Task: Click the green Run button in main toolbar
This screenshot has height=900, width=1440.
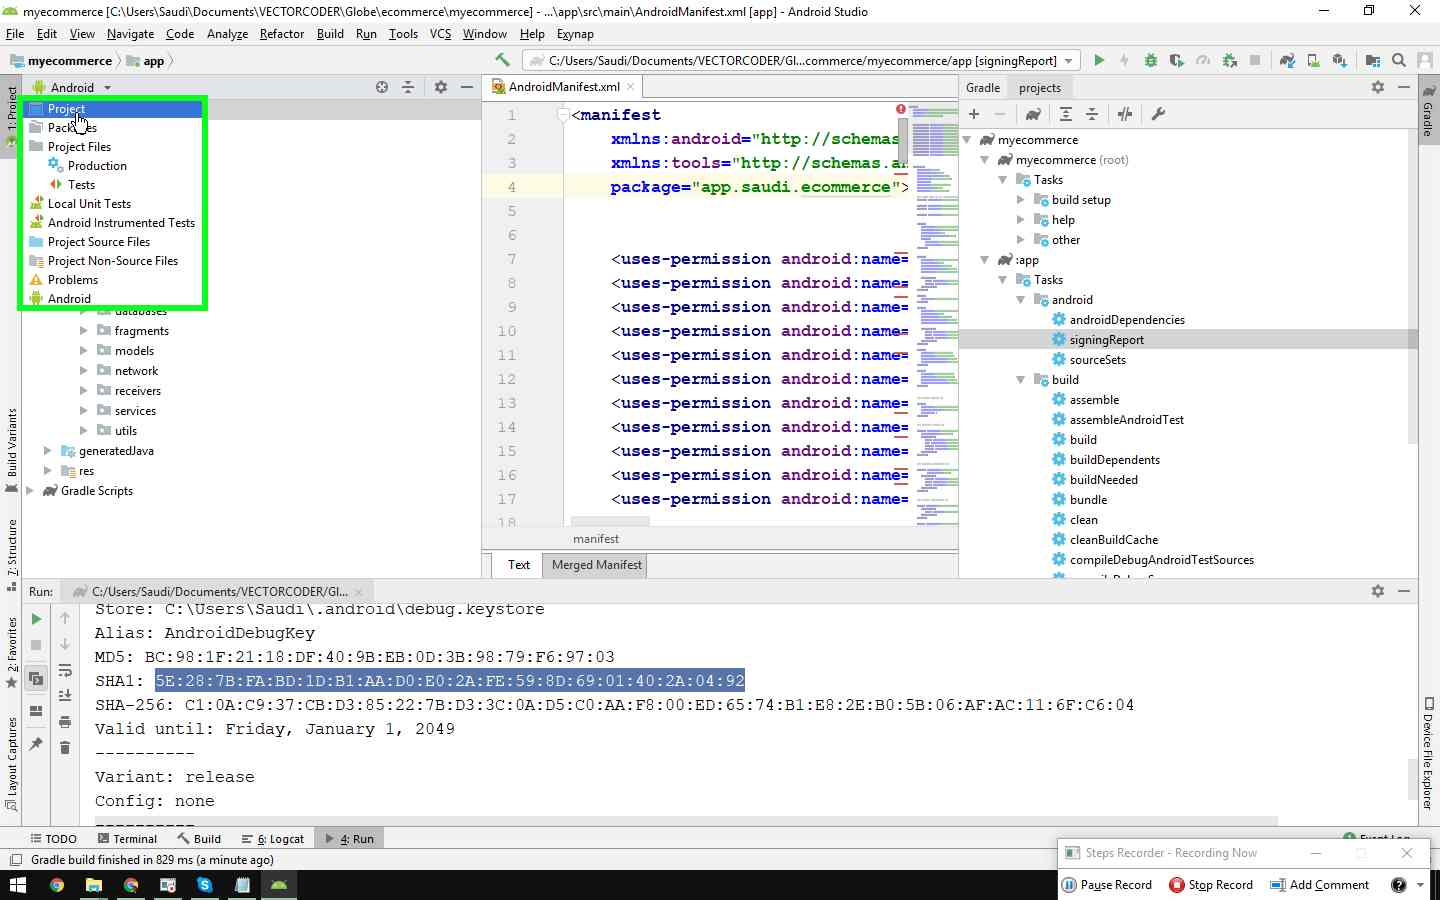Action: click(1099, 60)
